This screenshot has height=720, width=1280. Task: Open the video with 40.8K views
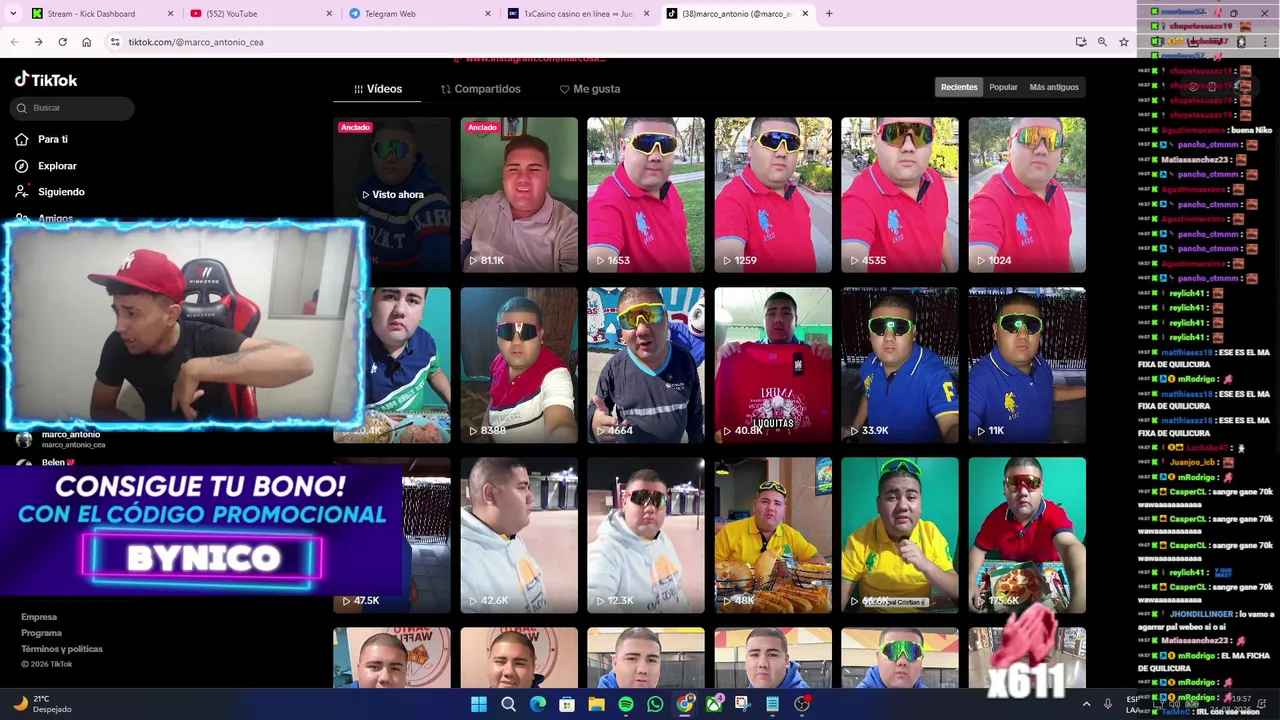tap(773, 365)
